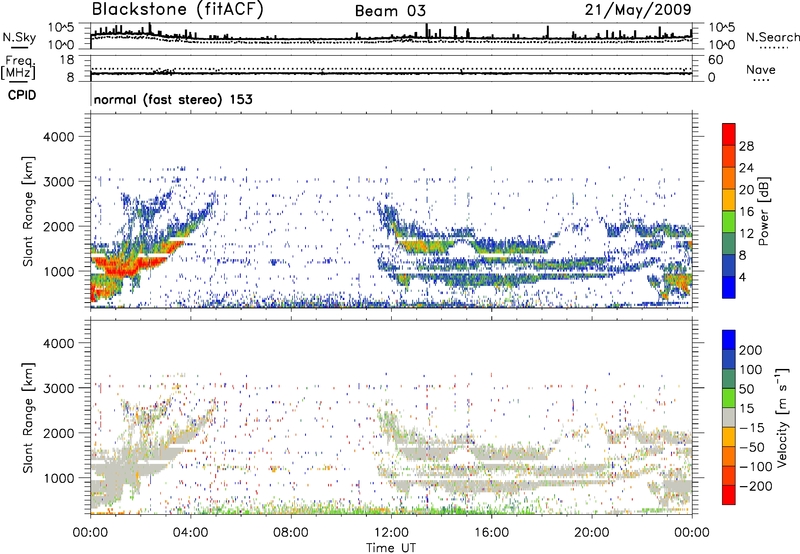Click the 'Beam 03' label

coord(390,11)
